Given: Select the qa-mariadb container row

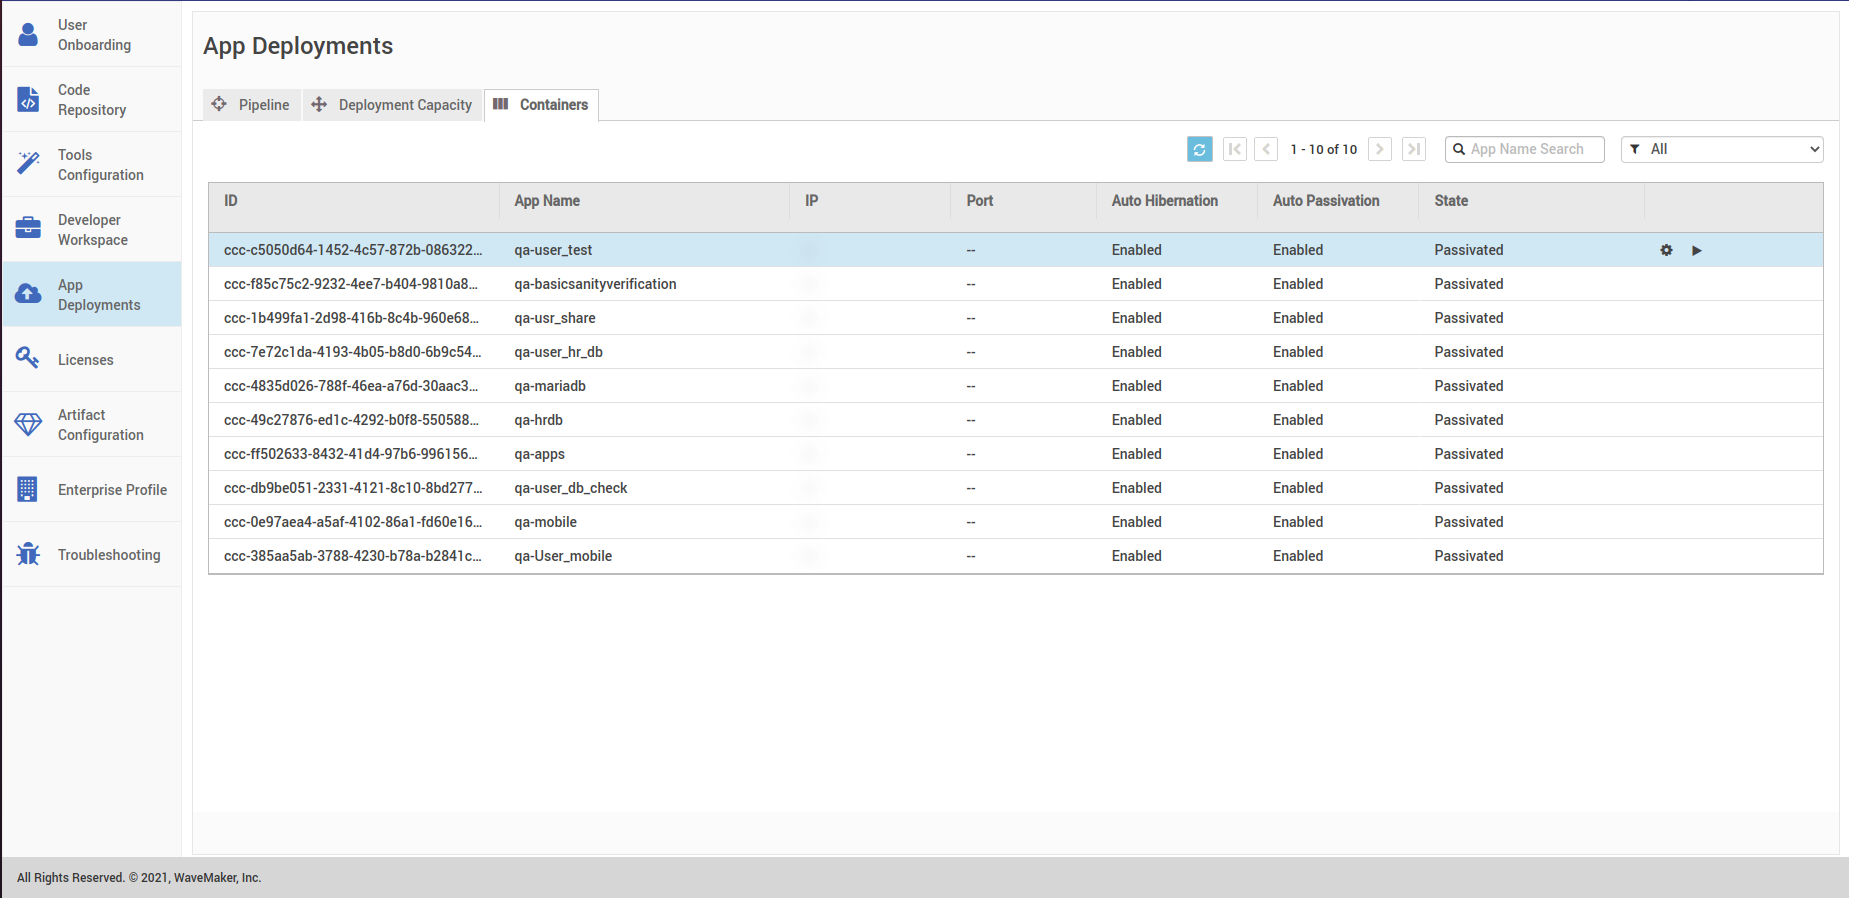Looking at the screenshot, I should [550, 386].
